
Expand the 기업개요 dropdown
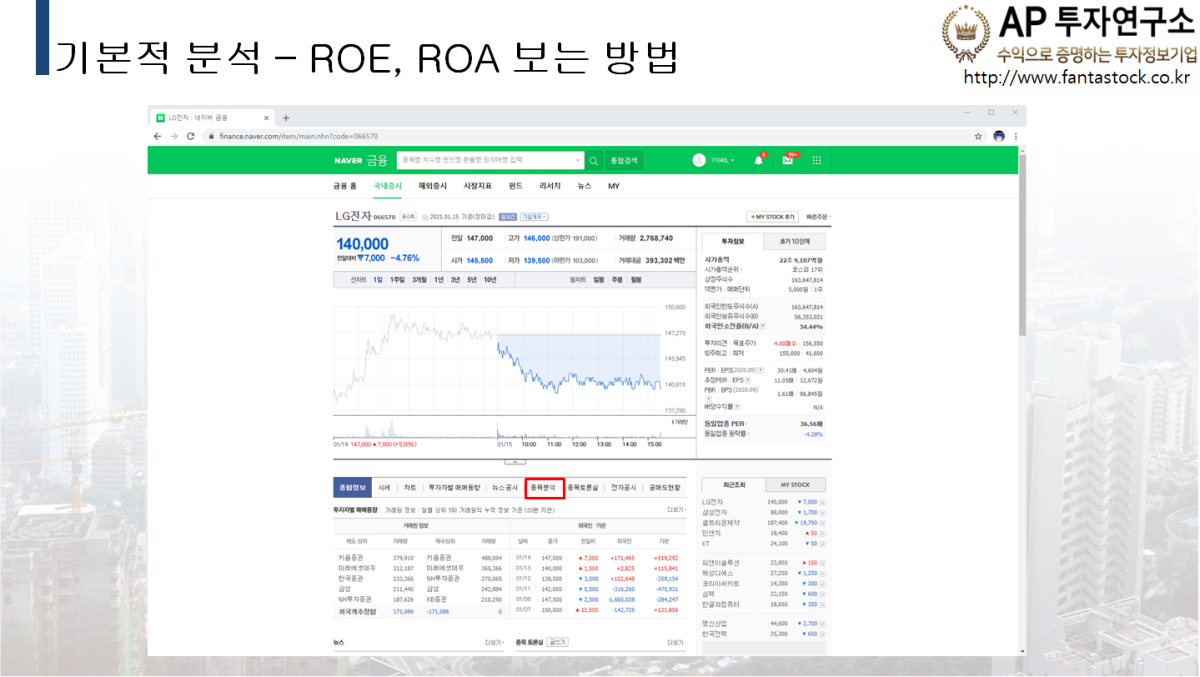[x=534, y=216]
